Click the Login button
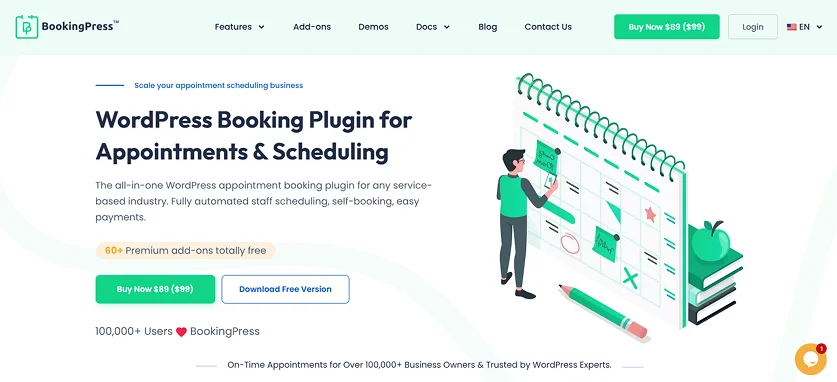Viewport: 837px width, 382px height. (753, 27)
